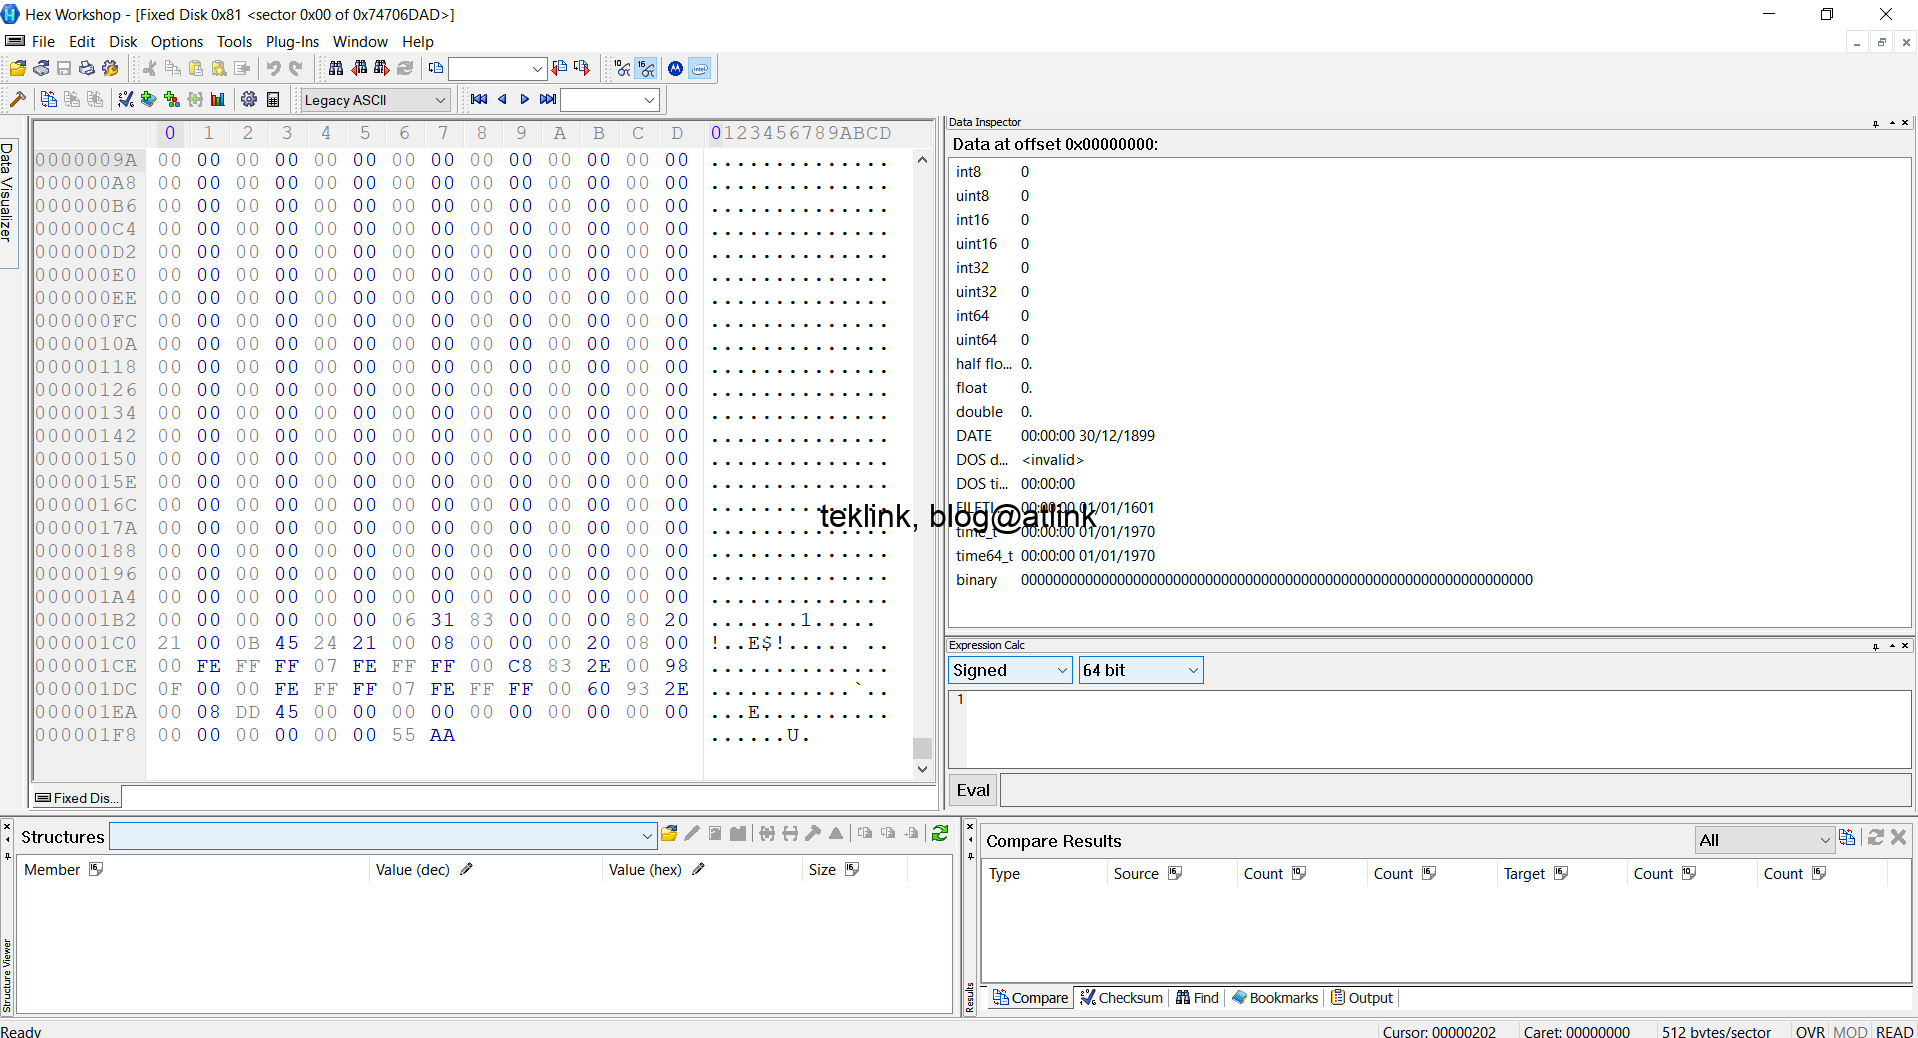The image size is (1918, 1038).
Task: Toggle hex display on the Size column header
Action: coord(852,869)
